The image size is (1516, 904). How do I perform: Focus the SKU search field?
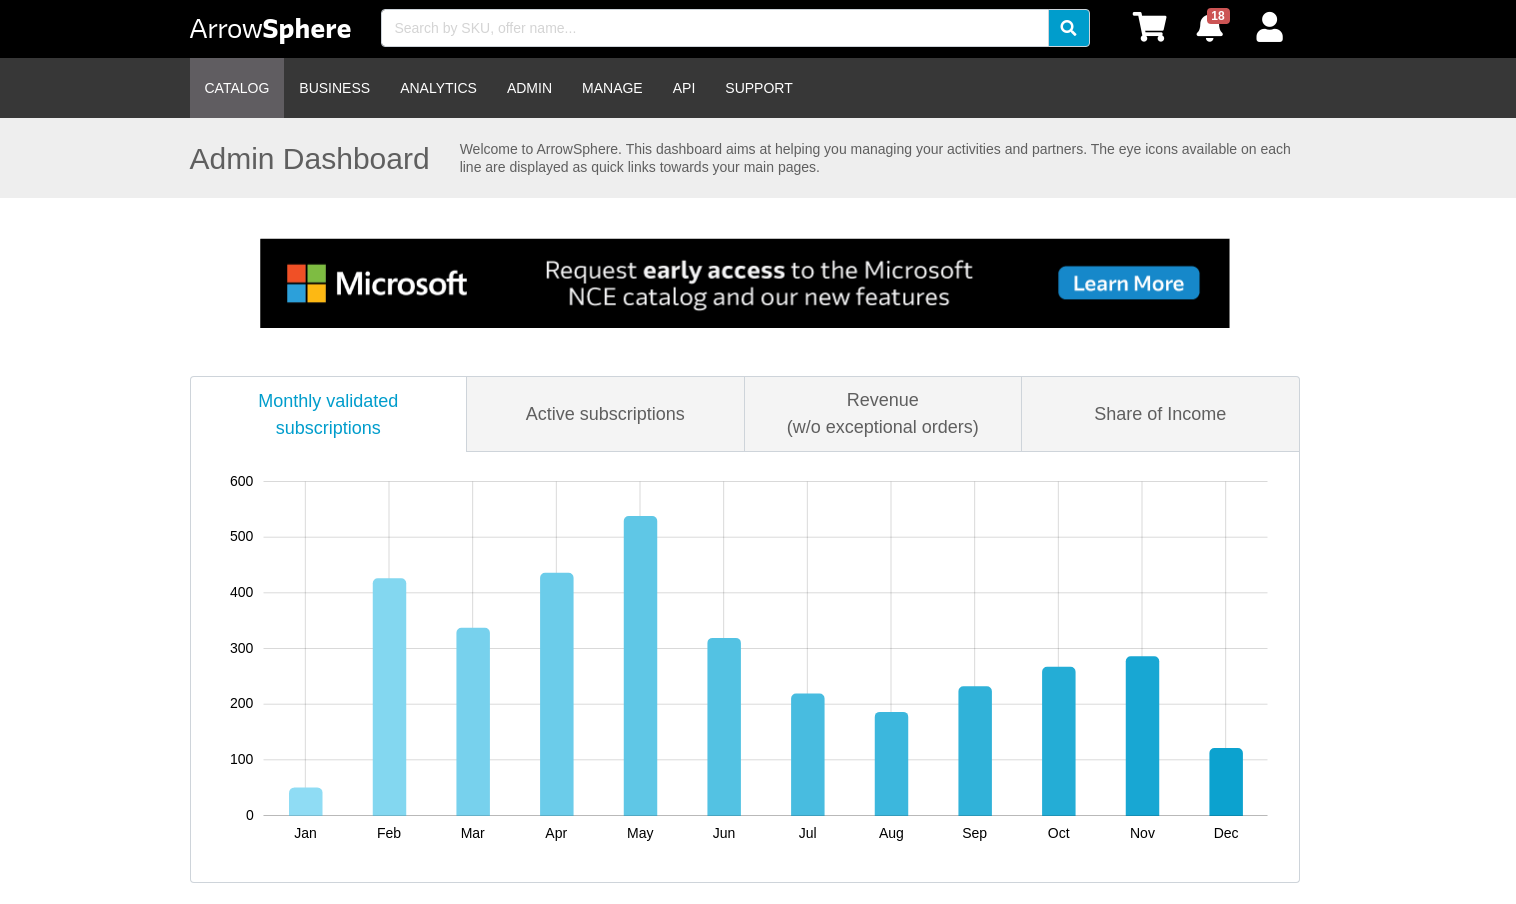pos(714,28)
